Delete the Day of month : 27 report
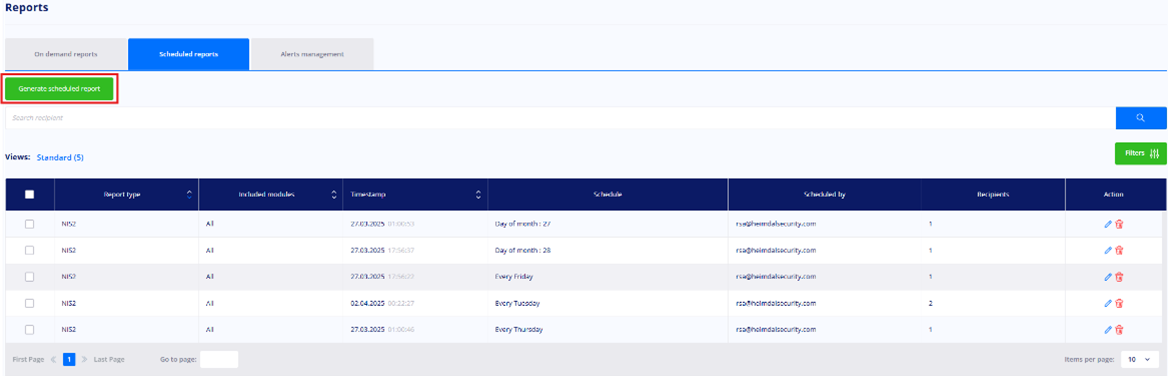Viewport: 1168px width, 376px height. click(1119, 223)
